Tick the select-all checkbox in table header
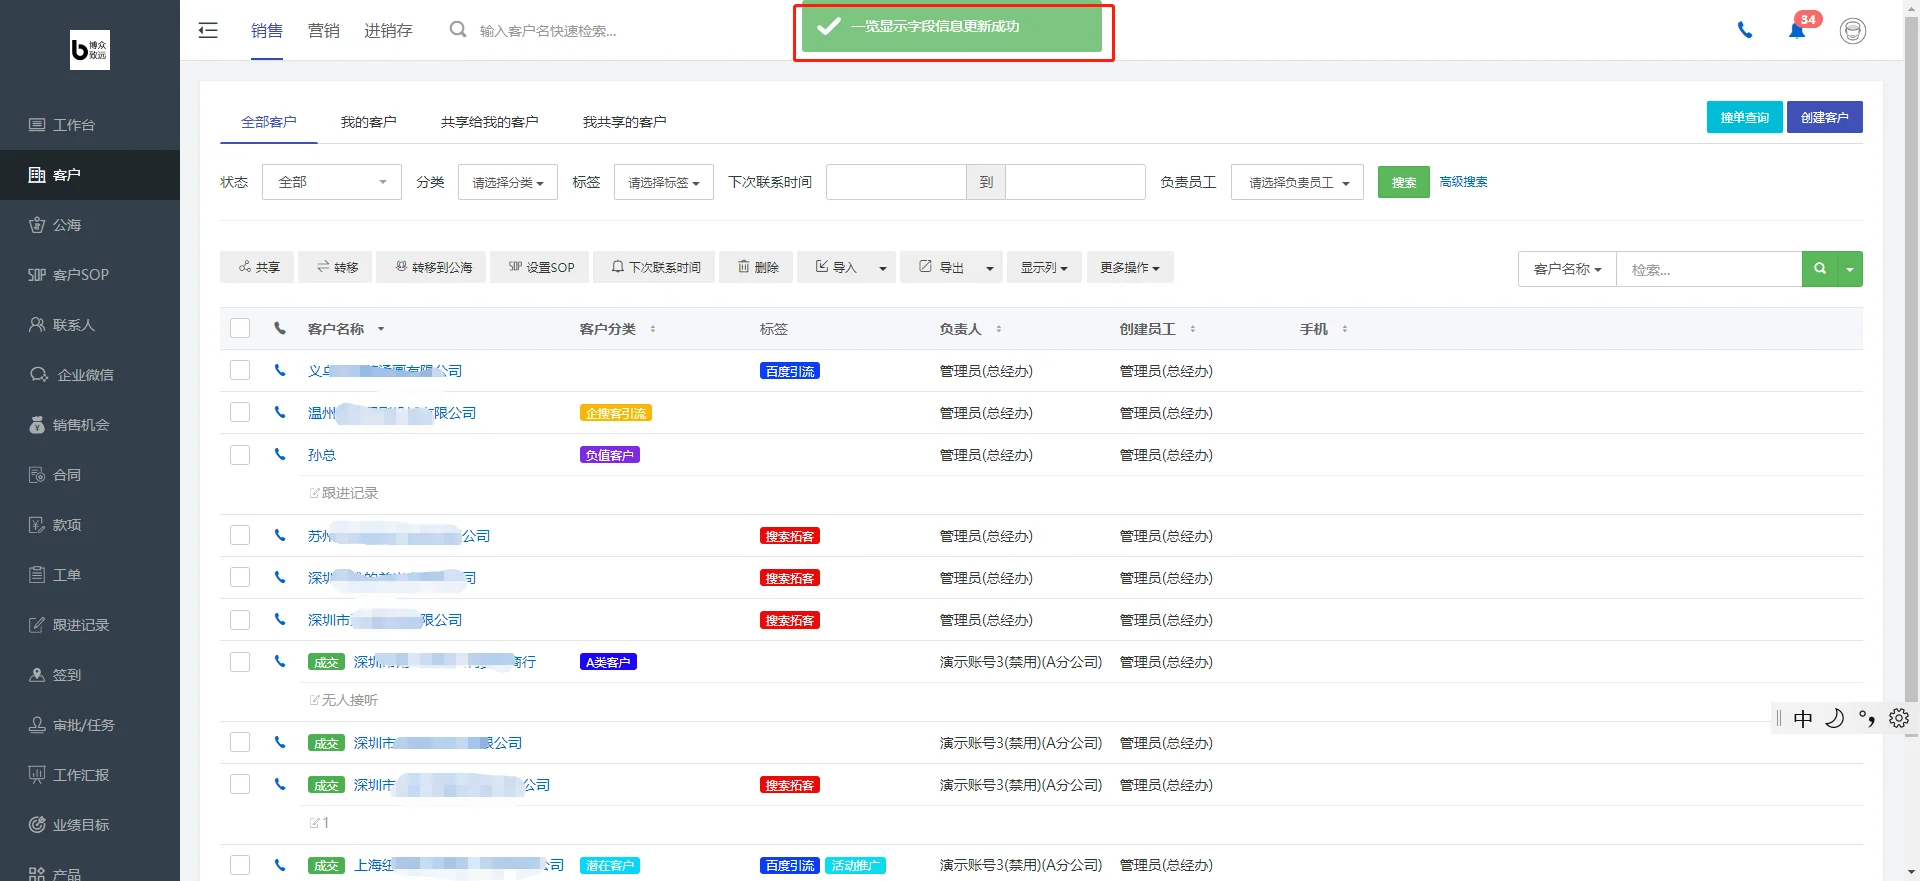Image resolution: width=1920 pixels, height=881 pixels. [x=240, y=328]
